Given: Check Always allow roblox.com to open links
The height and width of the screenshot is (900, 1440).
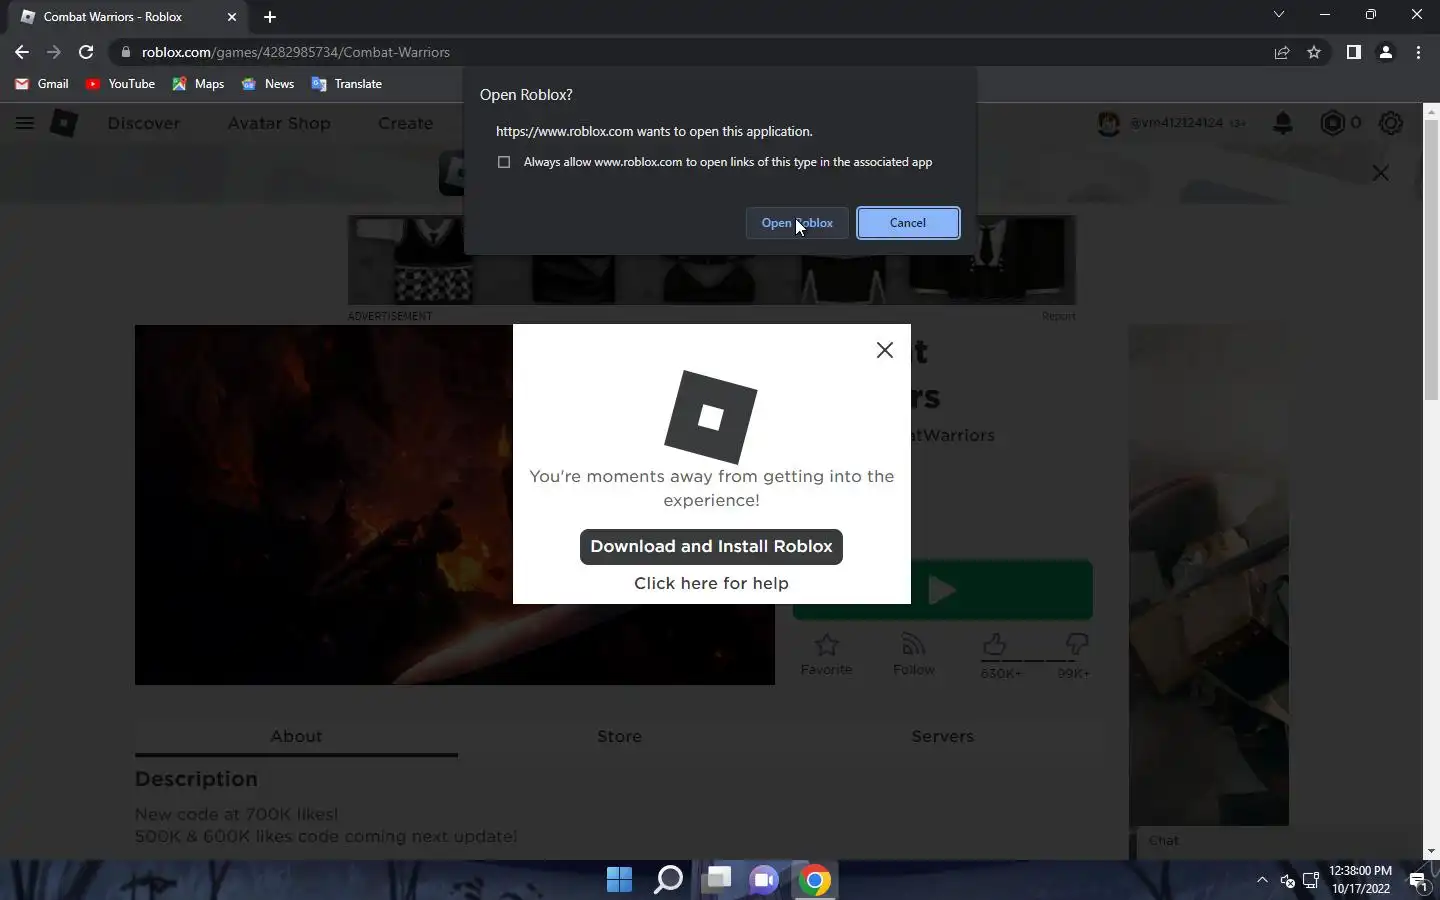Looking at the screenshot, I should click(504, 162).
